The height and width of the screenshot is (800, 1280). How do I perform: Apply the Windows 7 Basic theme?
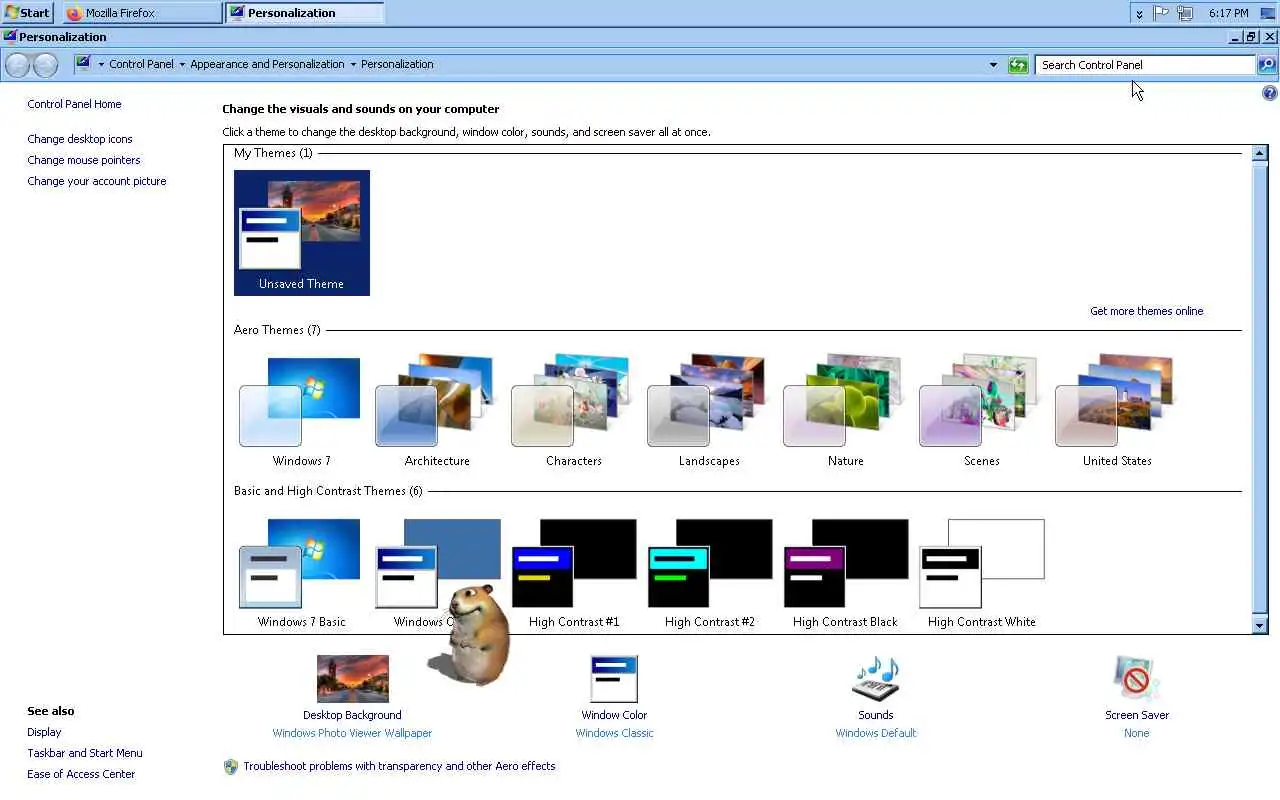point(301,573)
